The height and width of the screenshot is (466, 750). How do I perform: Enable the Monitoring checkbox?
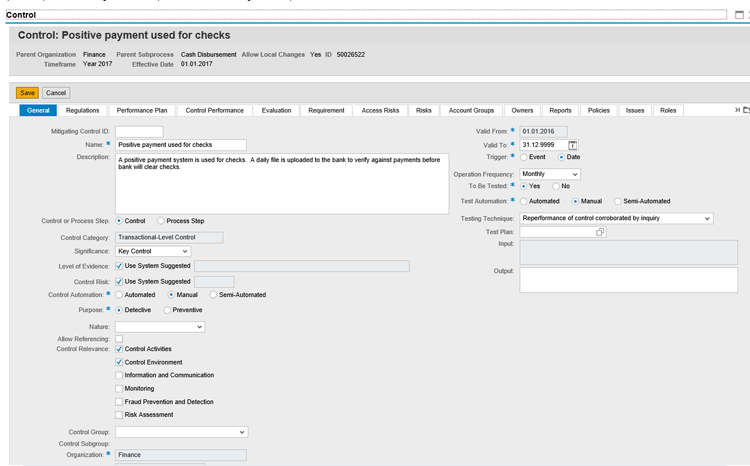(x=120, y=388)
